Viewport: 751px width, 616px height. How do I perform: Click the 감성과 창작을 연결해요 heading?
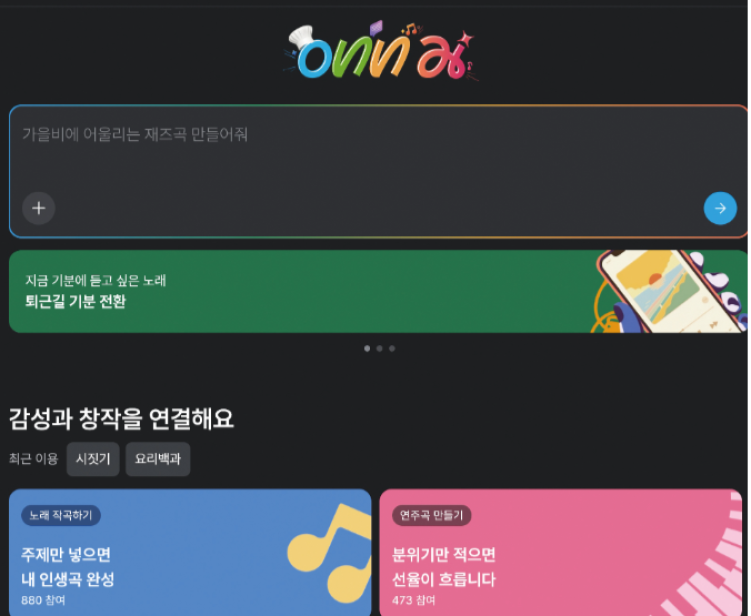[121, 419]
